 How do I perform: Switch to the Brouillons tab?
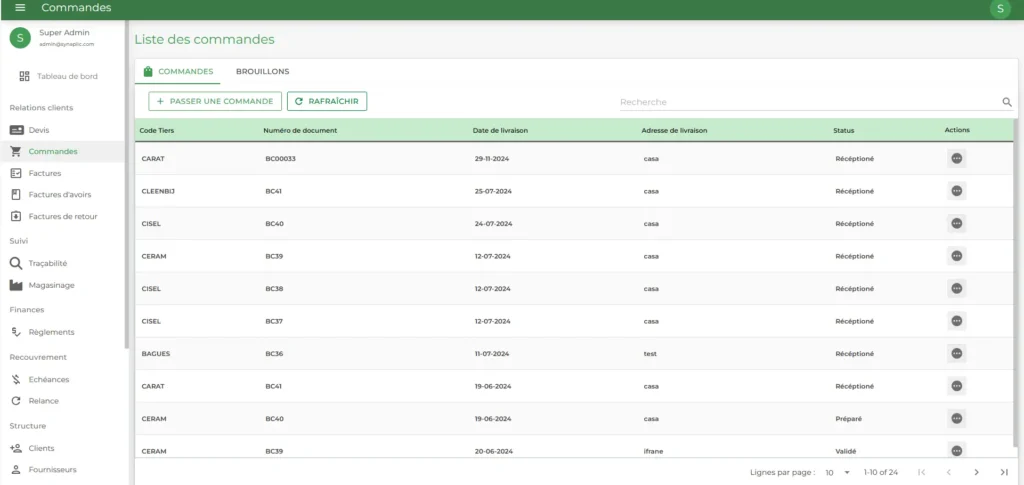pos(263,72)
